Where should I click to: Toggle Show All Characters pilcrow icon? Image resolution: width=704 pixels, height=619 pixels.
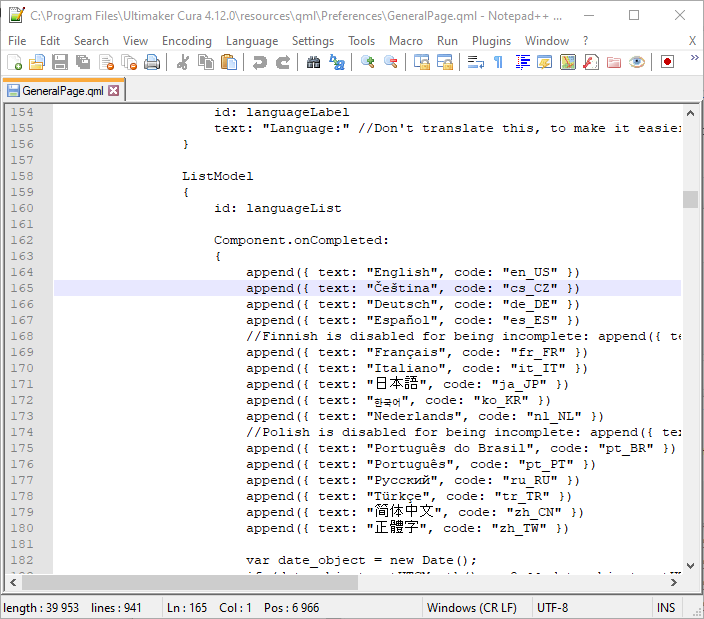pos(498,62)
